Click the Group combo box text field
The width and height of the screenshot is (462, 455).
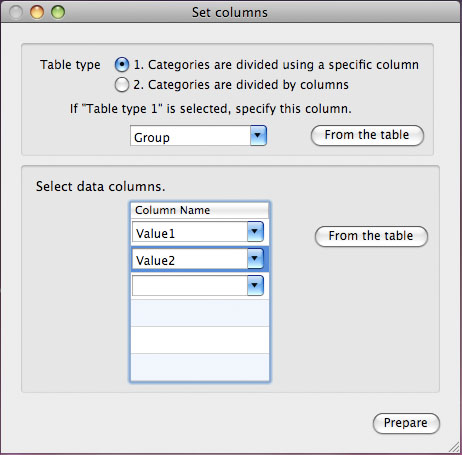(190, 136)
